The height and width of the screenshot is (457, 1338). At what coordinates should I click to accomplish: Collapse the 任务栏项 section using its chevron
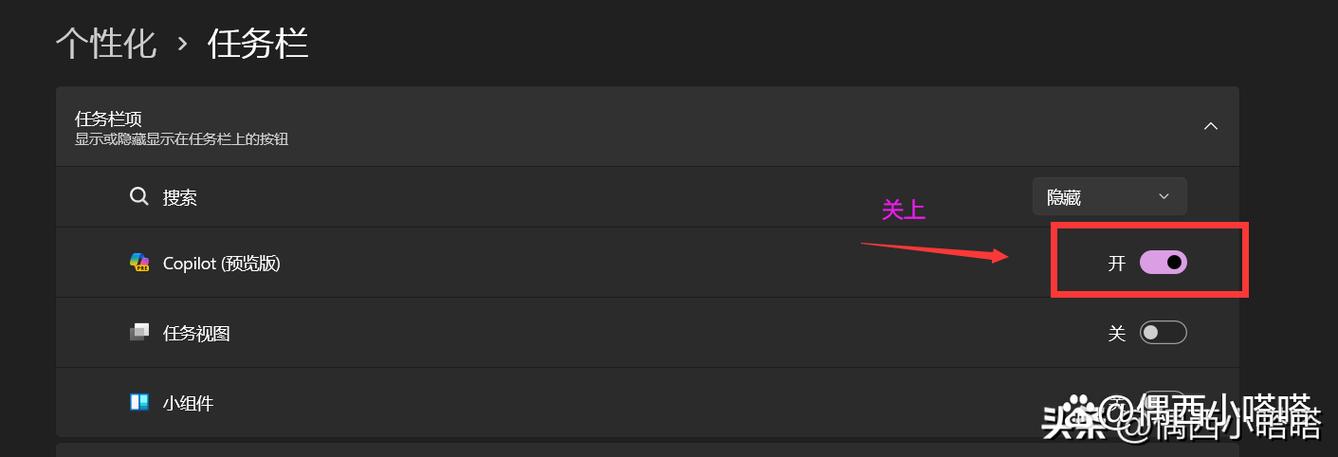point(1210,126)
